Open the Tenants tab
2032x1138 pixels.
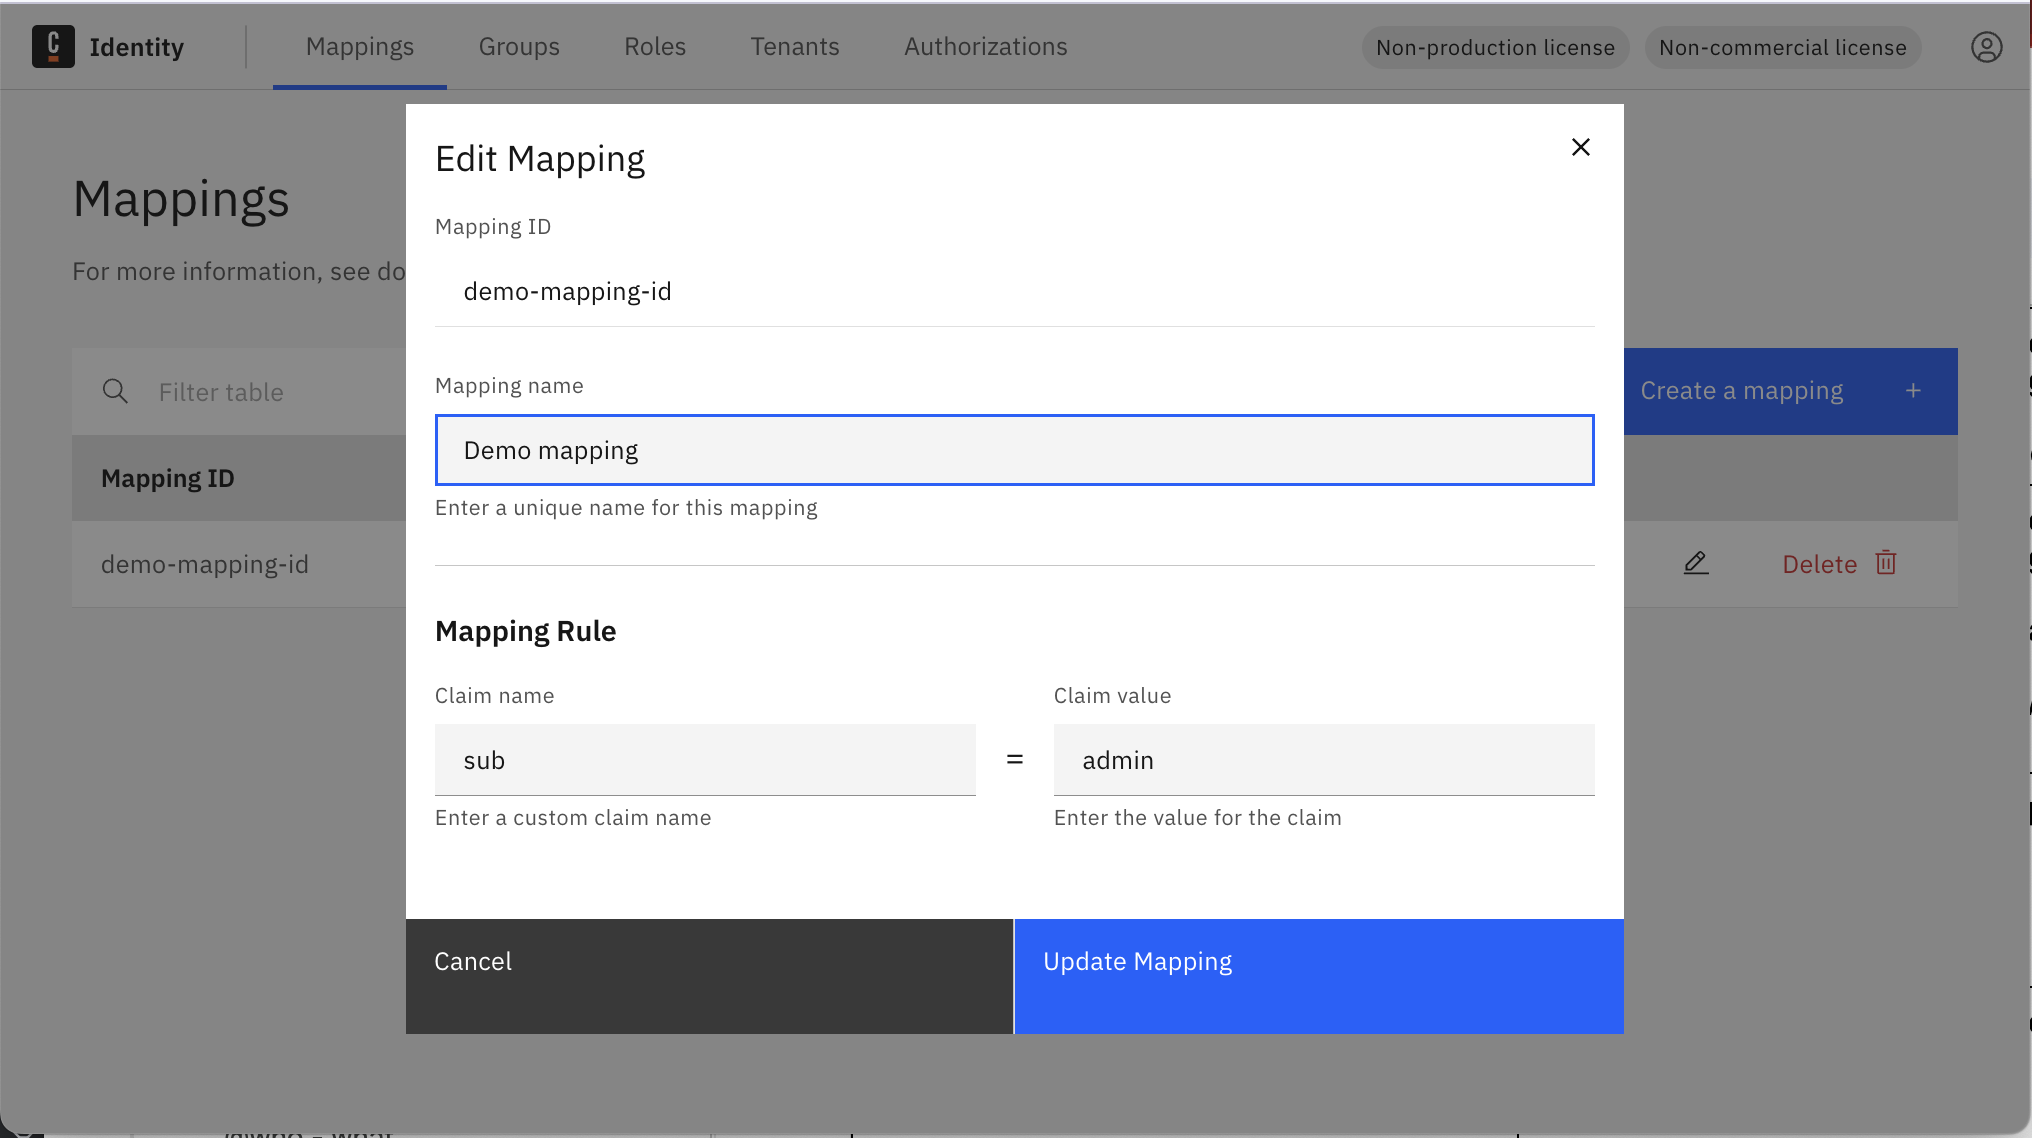tap(794, 46)
